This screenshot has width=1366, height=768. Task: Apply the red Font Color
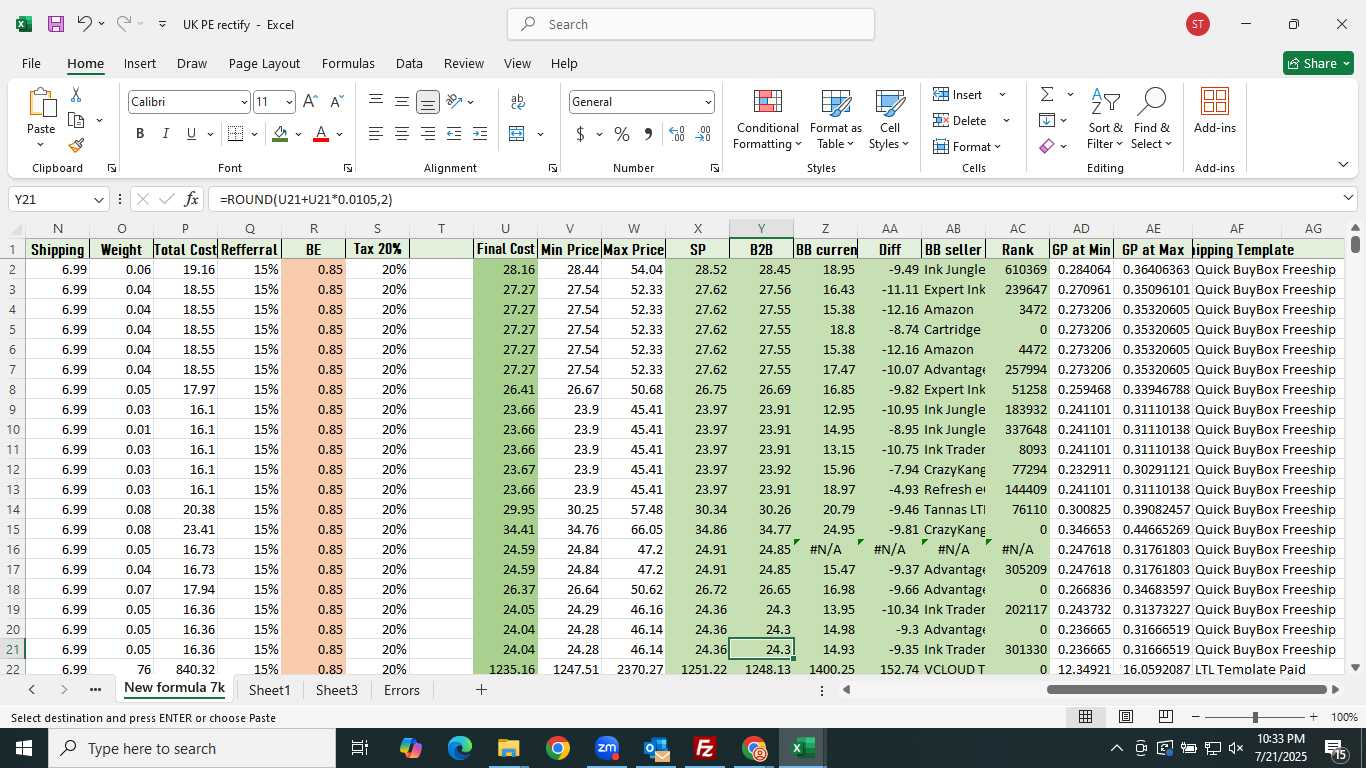click(x=321, y=134)
